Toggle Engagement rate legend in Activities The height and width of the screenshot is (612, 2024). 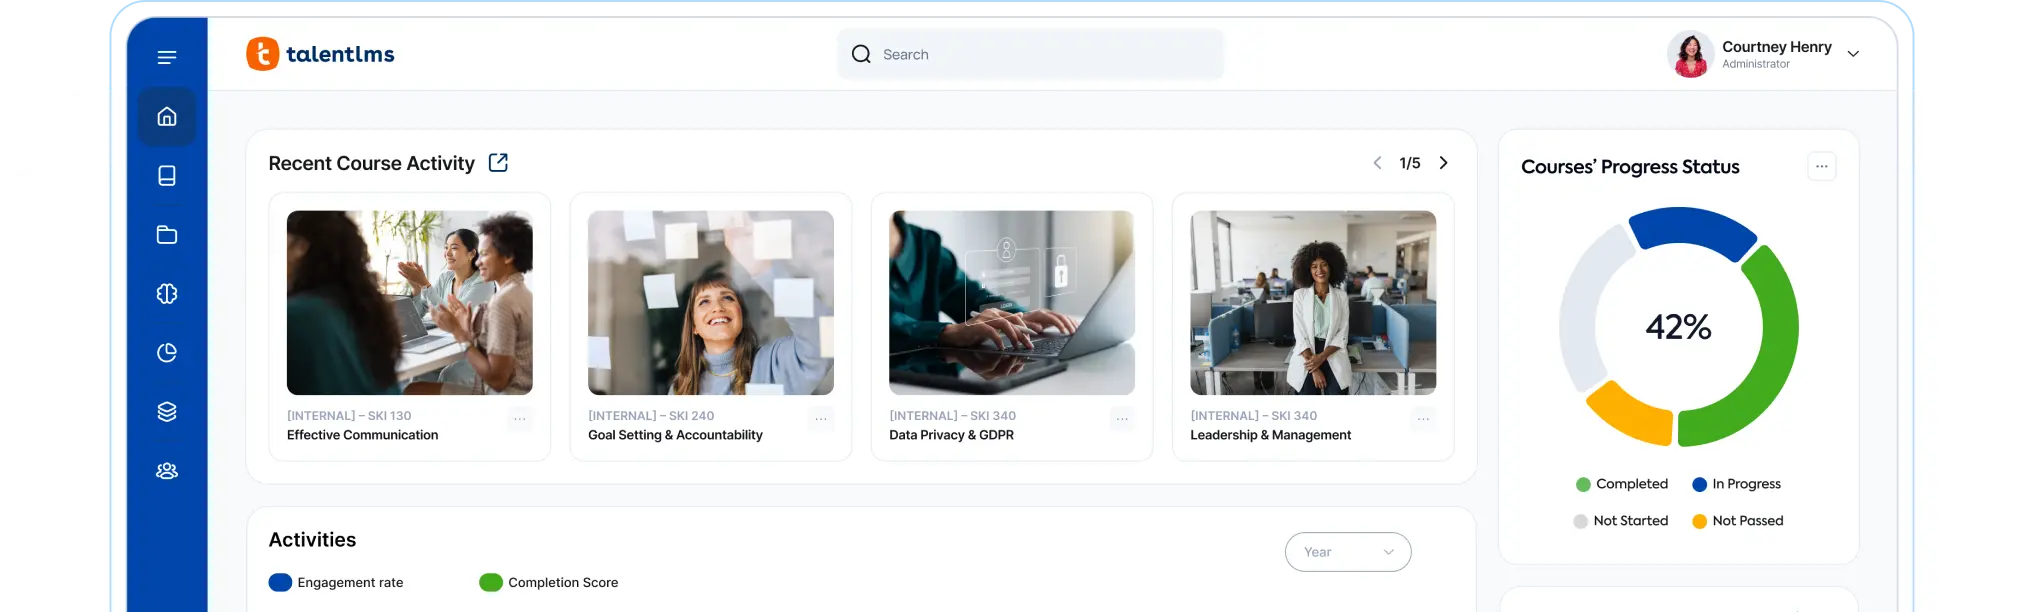[x=337, y=583]
